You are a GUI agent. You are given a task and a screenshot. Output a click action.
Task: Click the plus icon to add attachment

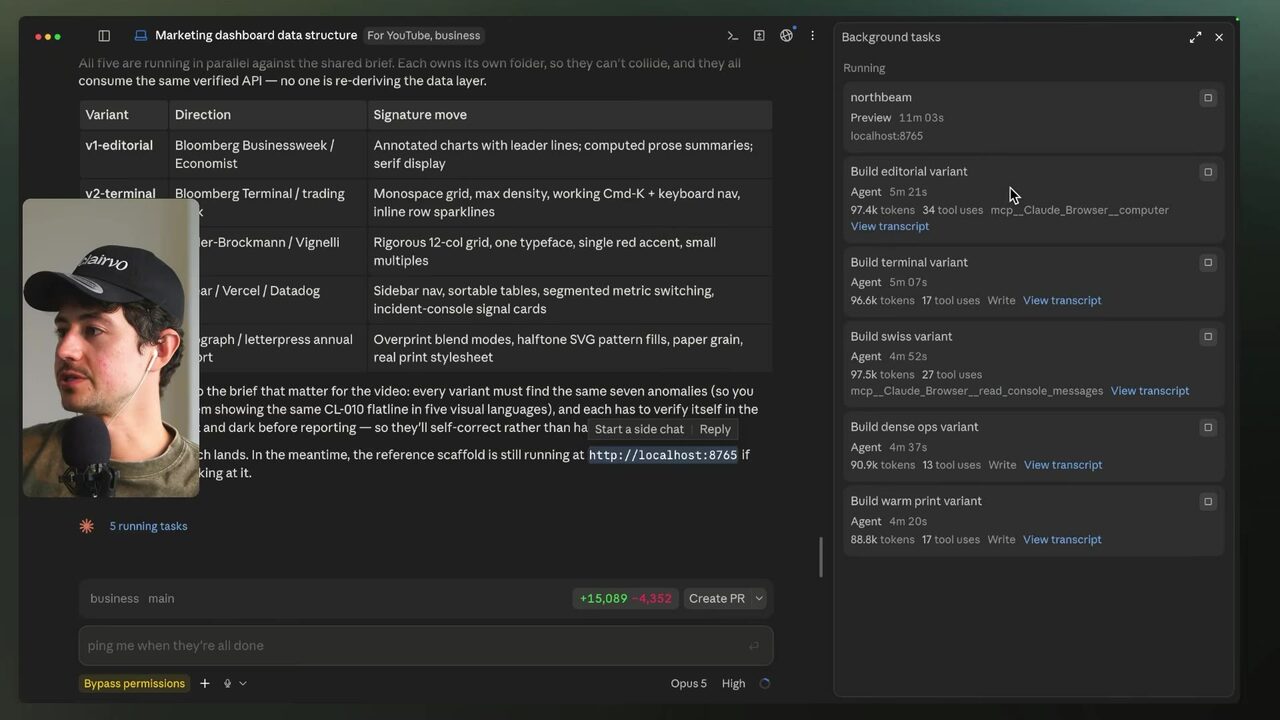click(x=205, y=684)
